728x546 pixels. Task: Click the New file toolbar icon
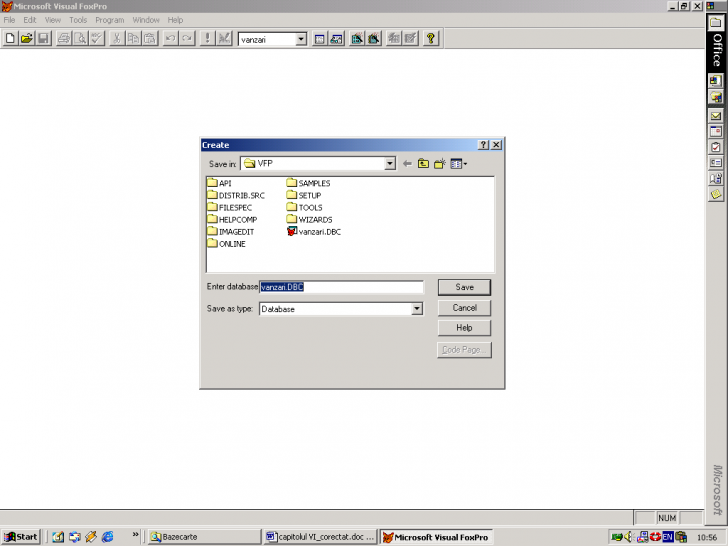tap(10, 39)
